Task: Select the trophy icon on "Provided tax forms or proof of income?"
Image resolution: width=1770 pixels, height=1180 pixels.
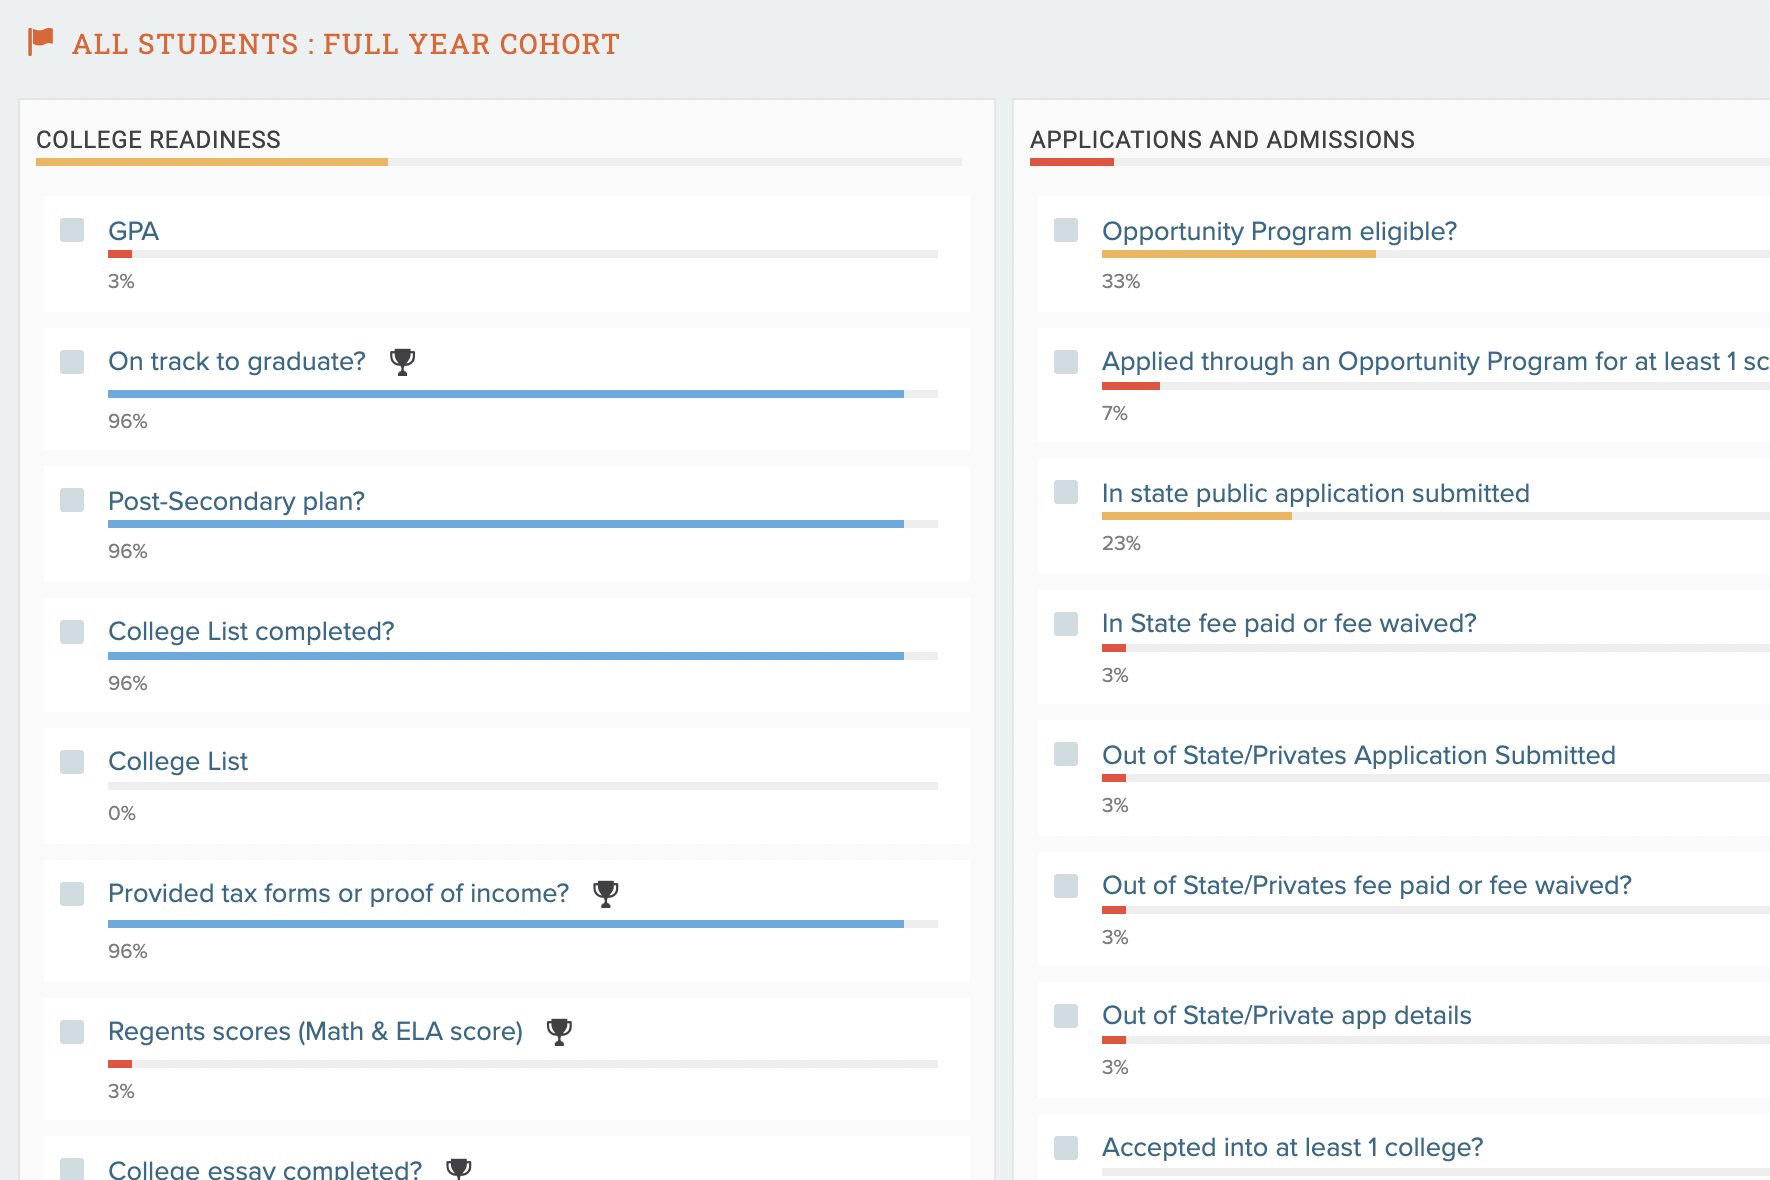Action: (x=607, y=893)
